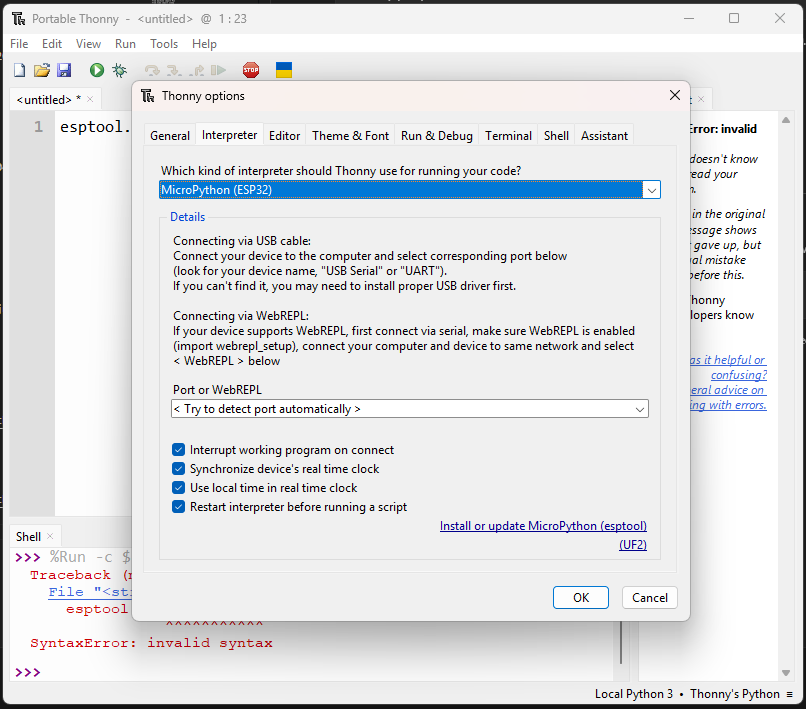
Task: Click the bottom Shell prompt >>>
Action: pos(28,672)
